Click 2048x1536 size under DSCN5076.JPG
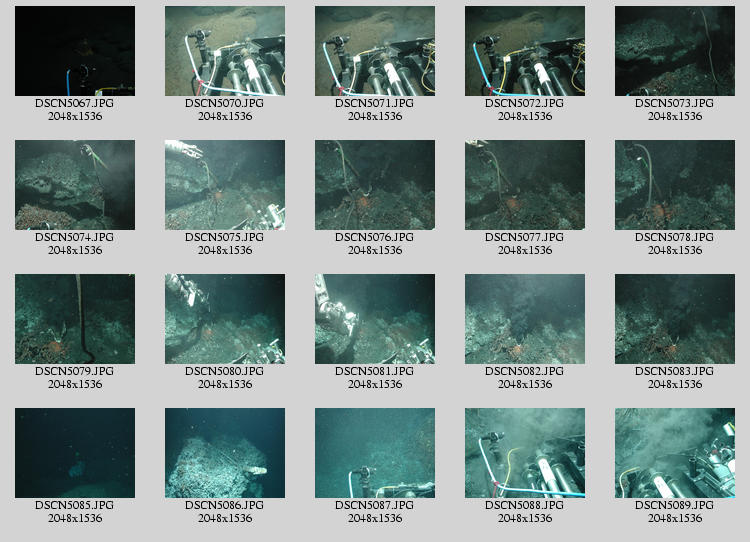Image resolution: width=750 pixels, height=542 pixels. 375,250
